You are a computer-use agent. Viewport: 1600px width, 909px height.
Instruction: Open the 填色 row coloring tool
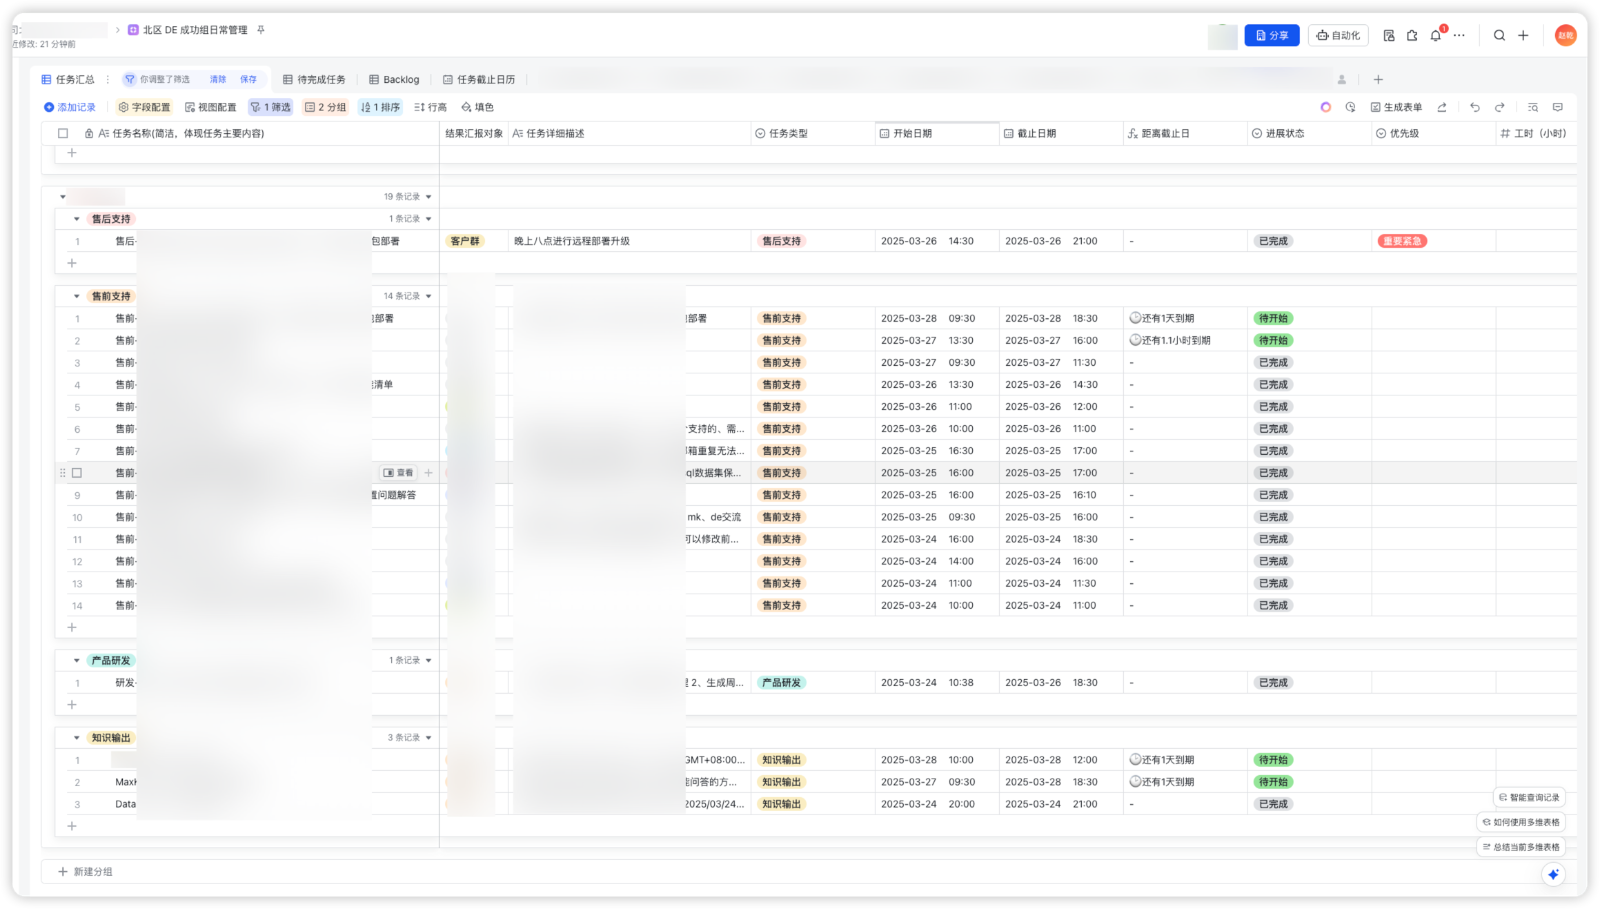point(477,107)
